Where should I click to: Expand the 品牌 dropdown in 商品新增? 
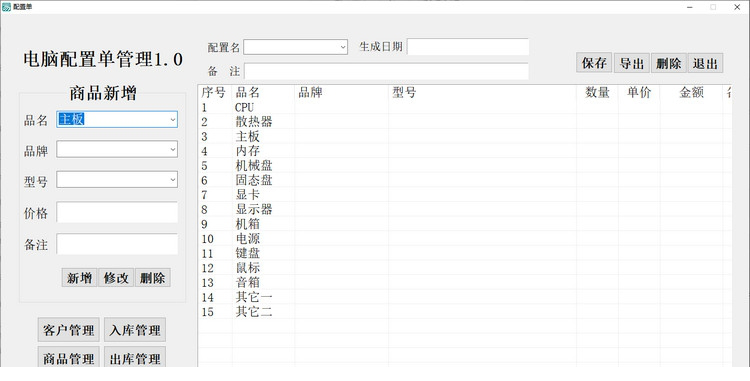click(173, 150)
